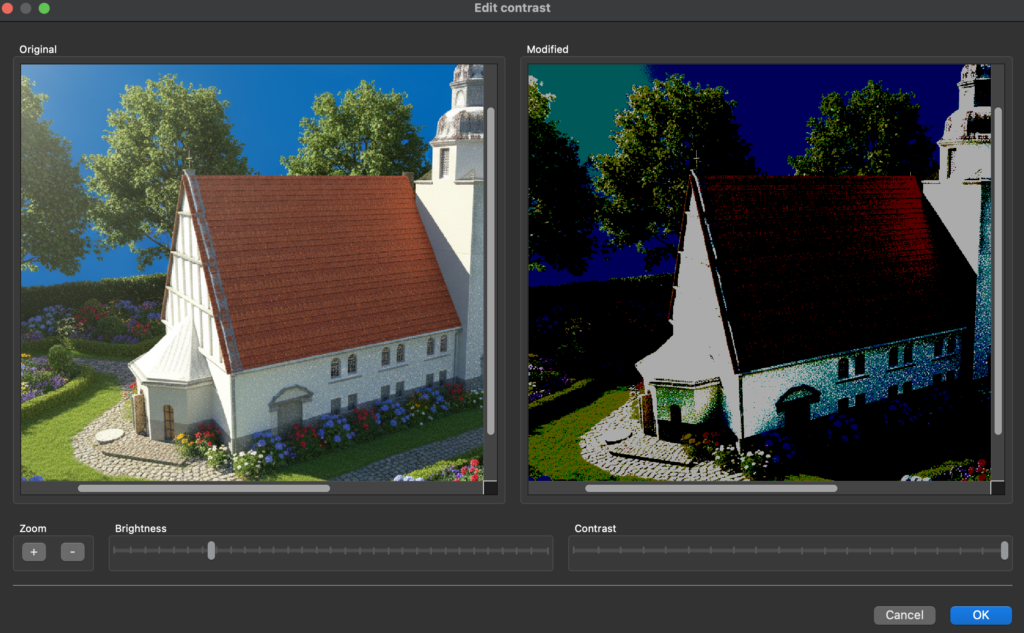Click the Brightness slider handle
The image size is (1024, 633).
[x=211, y=550]
